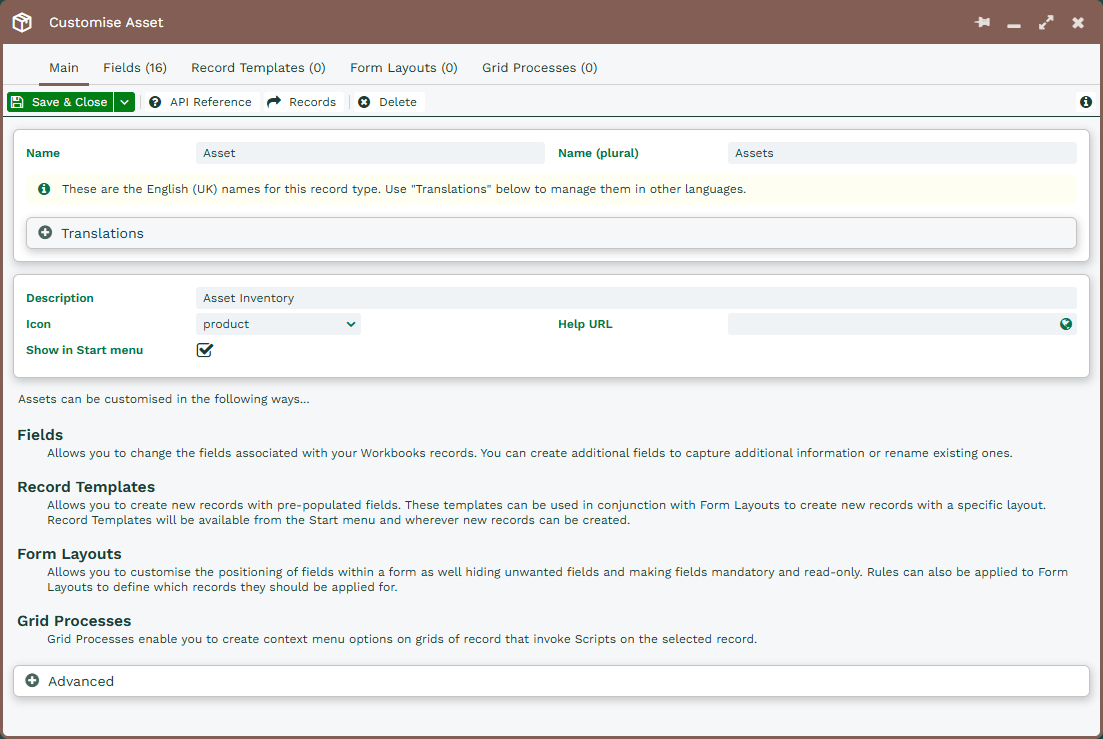Switch to the Fields (16) tab
Viewport: 1103px width, 739px height.
(x=135, y=68)
